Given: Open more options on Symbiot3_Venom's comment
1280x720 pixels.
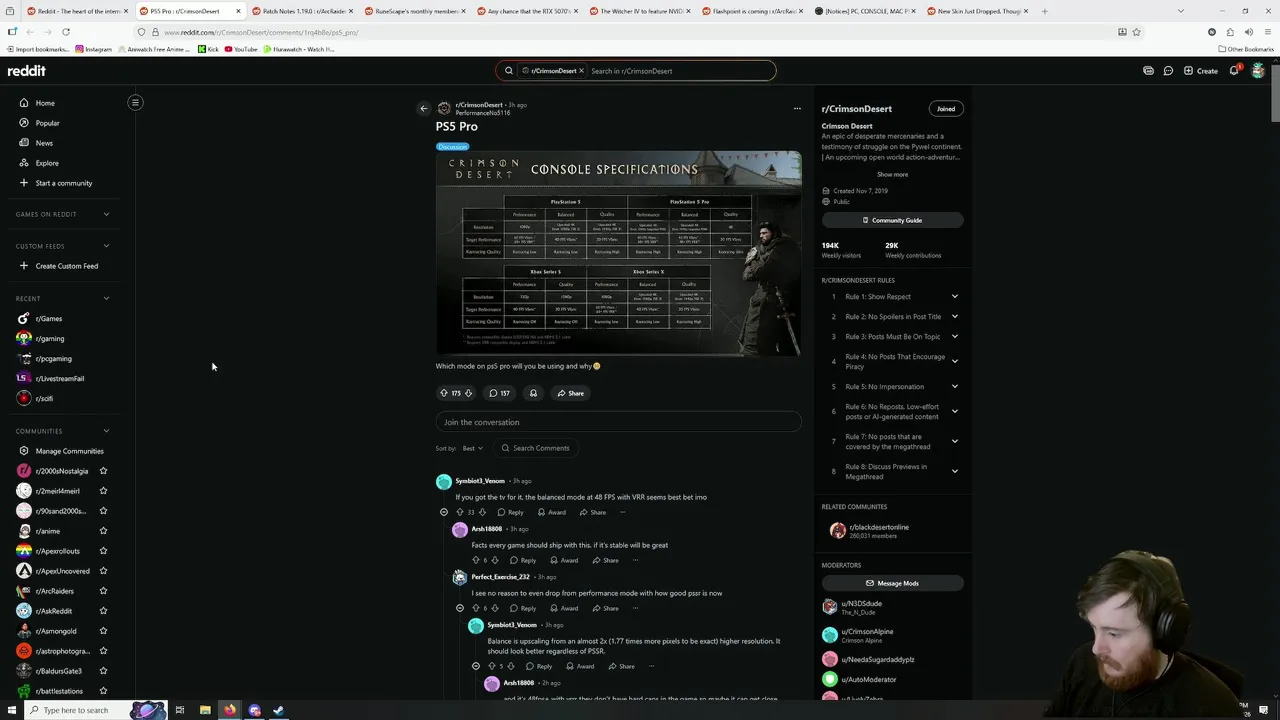Looking at the screenshot, I should [x=622, y=512].
